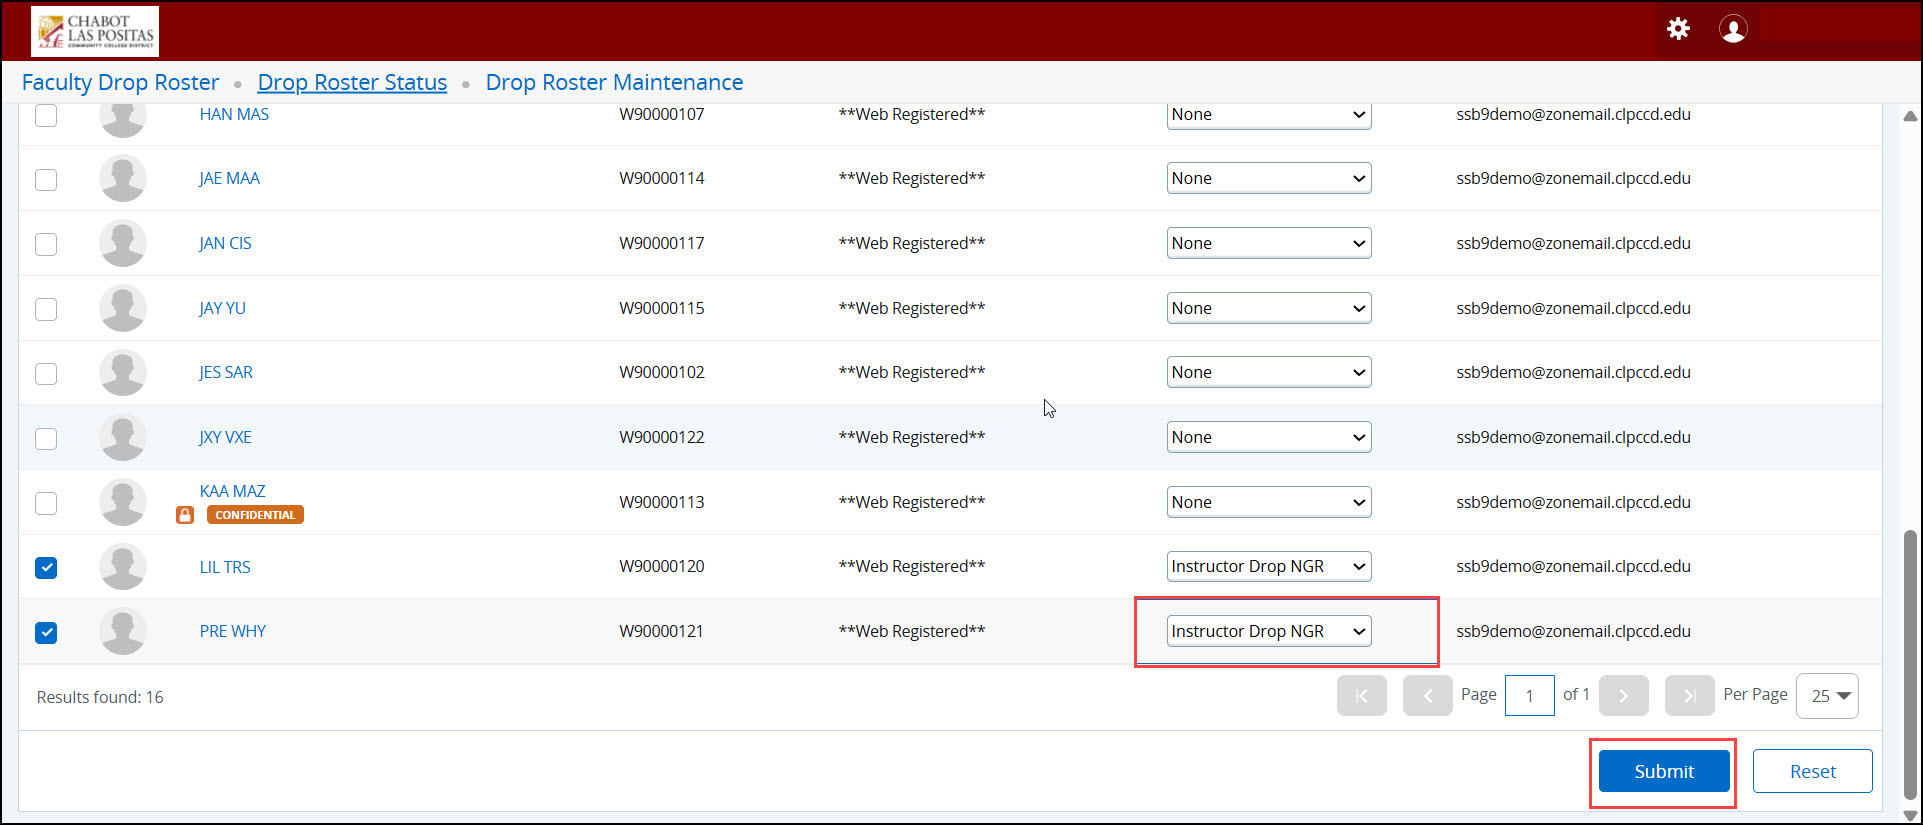This screenshot has width=1923, height=825.
Task: Uncheck the PRE WHY checkbox
Action: point(46,633)
